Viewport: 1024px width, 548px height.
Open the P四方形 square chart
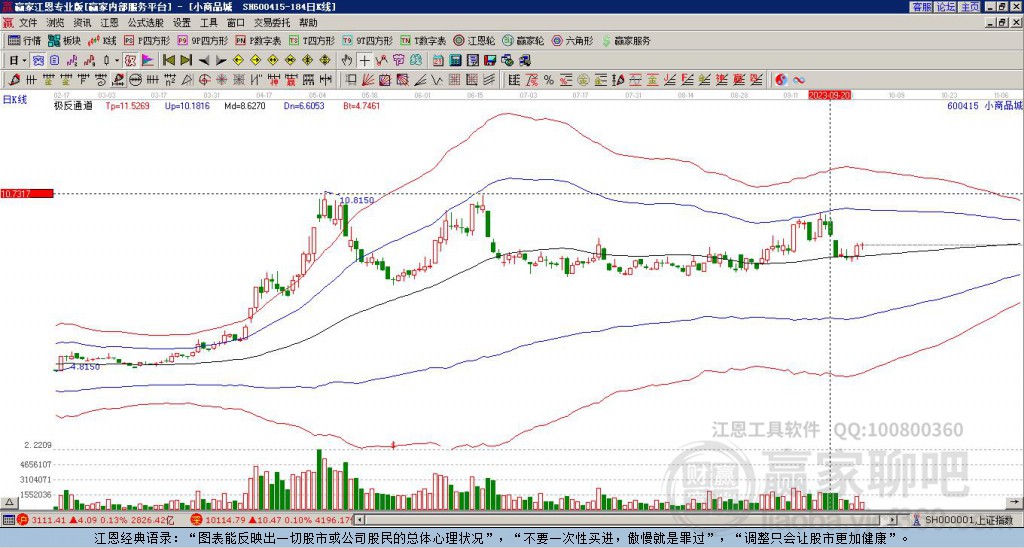click(x=147, y=40)
